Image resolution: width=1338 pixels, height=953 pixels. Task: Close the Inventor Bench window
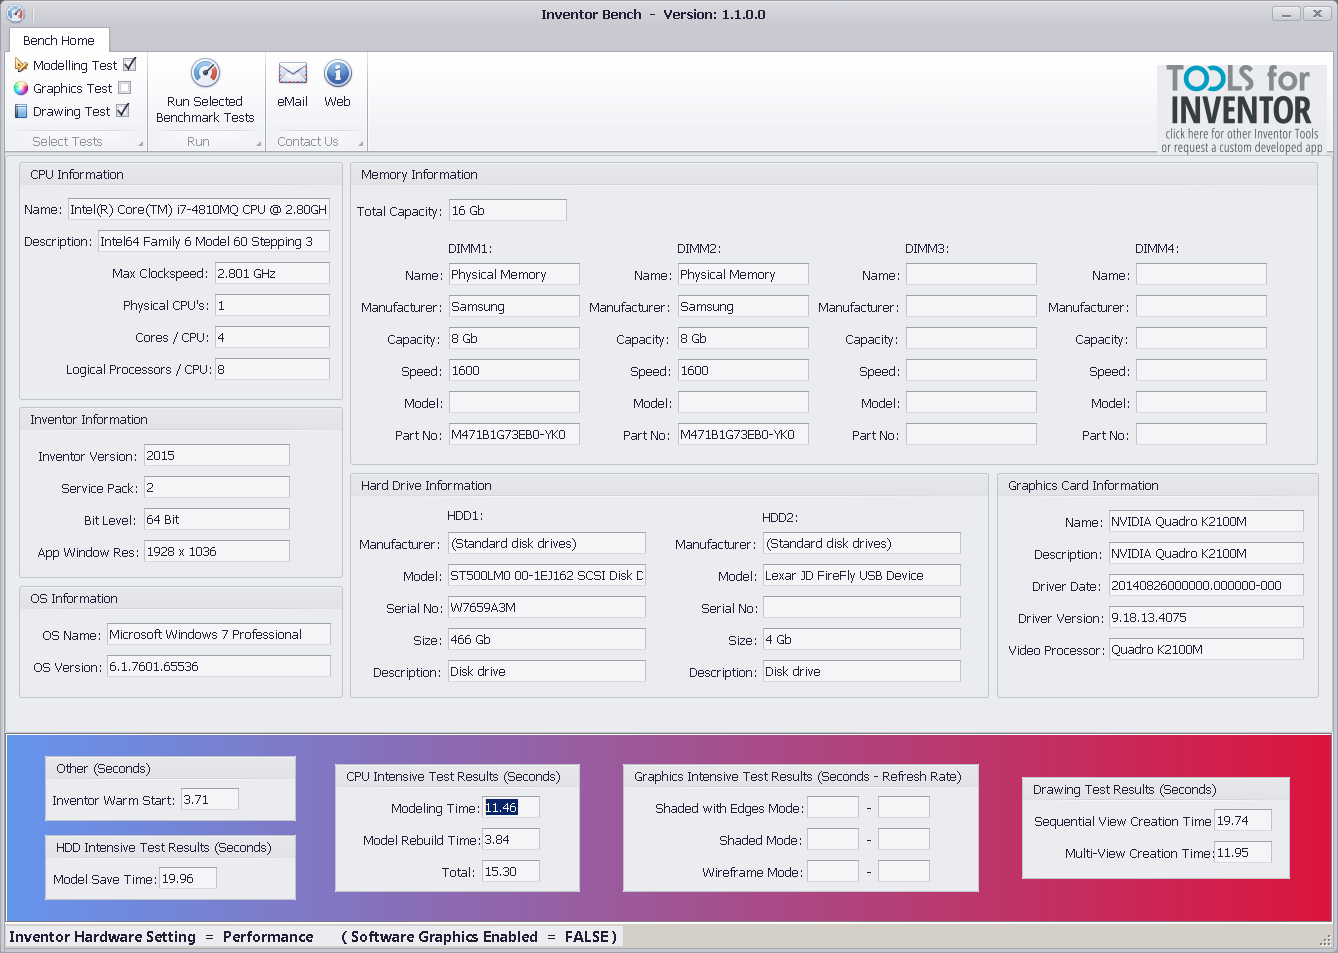coord(1317,13)
